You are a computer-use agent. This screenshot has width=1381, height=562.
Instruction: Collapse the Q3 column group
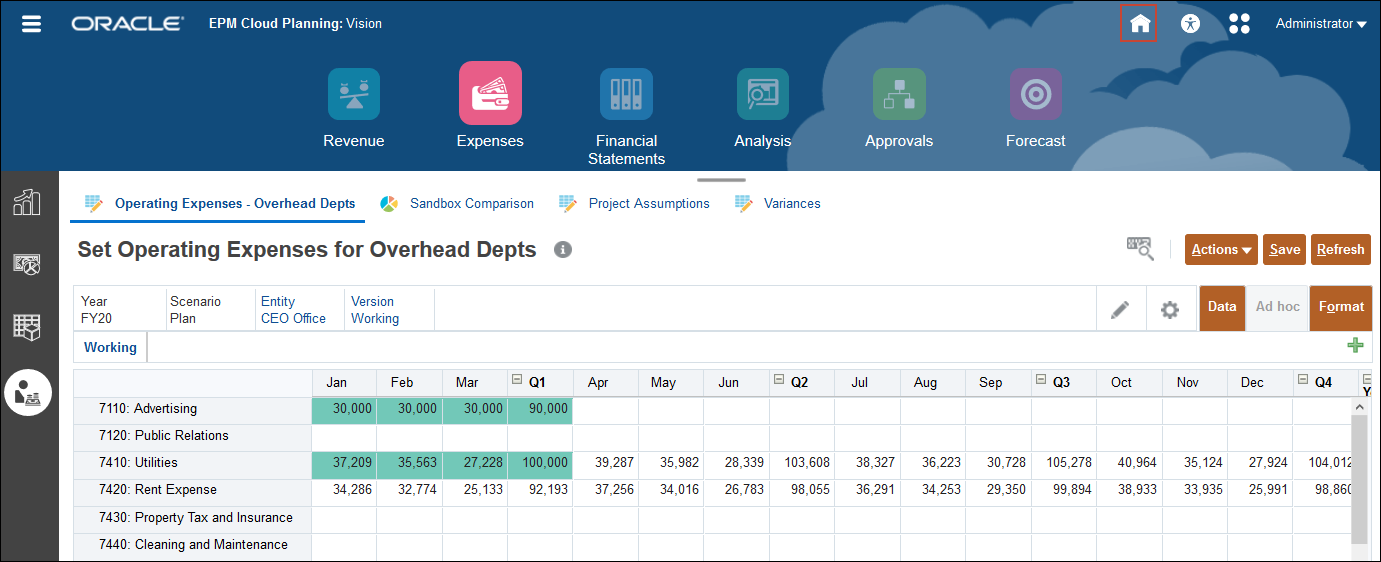click(x=1040, y=381)
